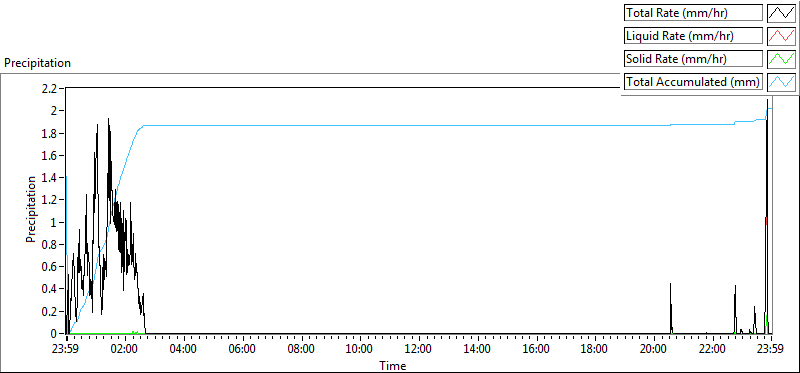Select the Solid Rate (mm/hr) legend label

click(694, 59)
